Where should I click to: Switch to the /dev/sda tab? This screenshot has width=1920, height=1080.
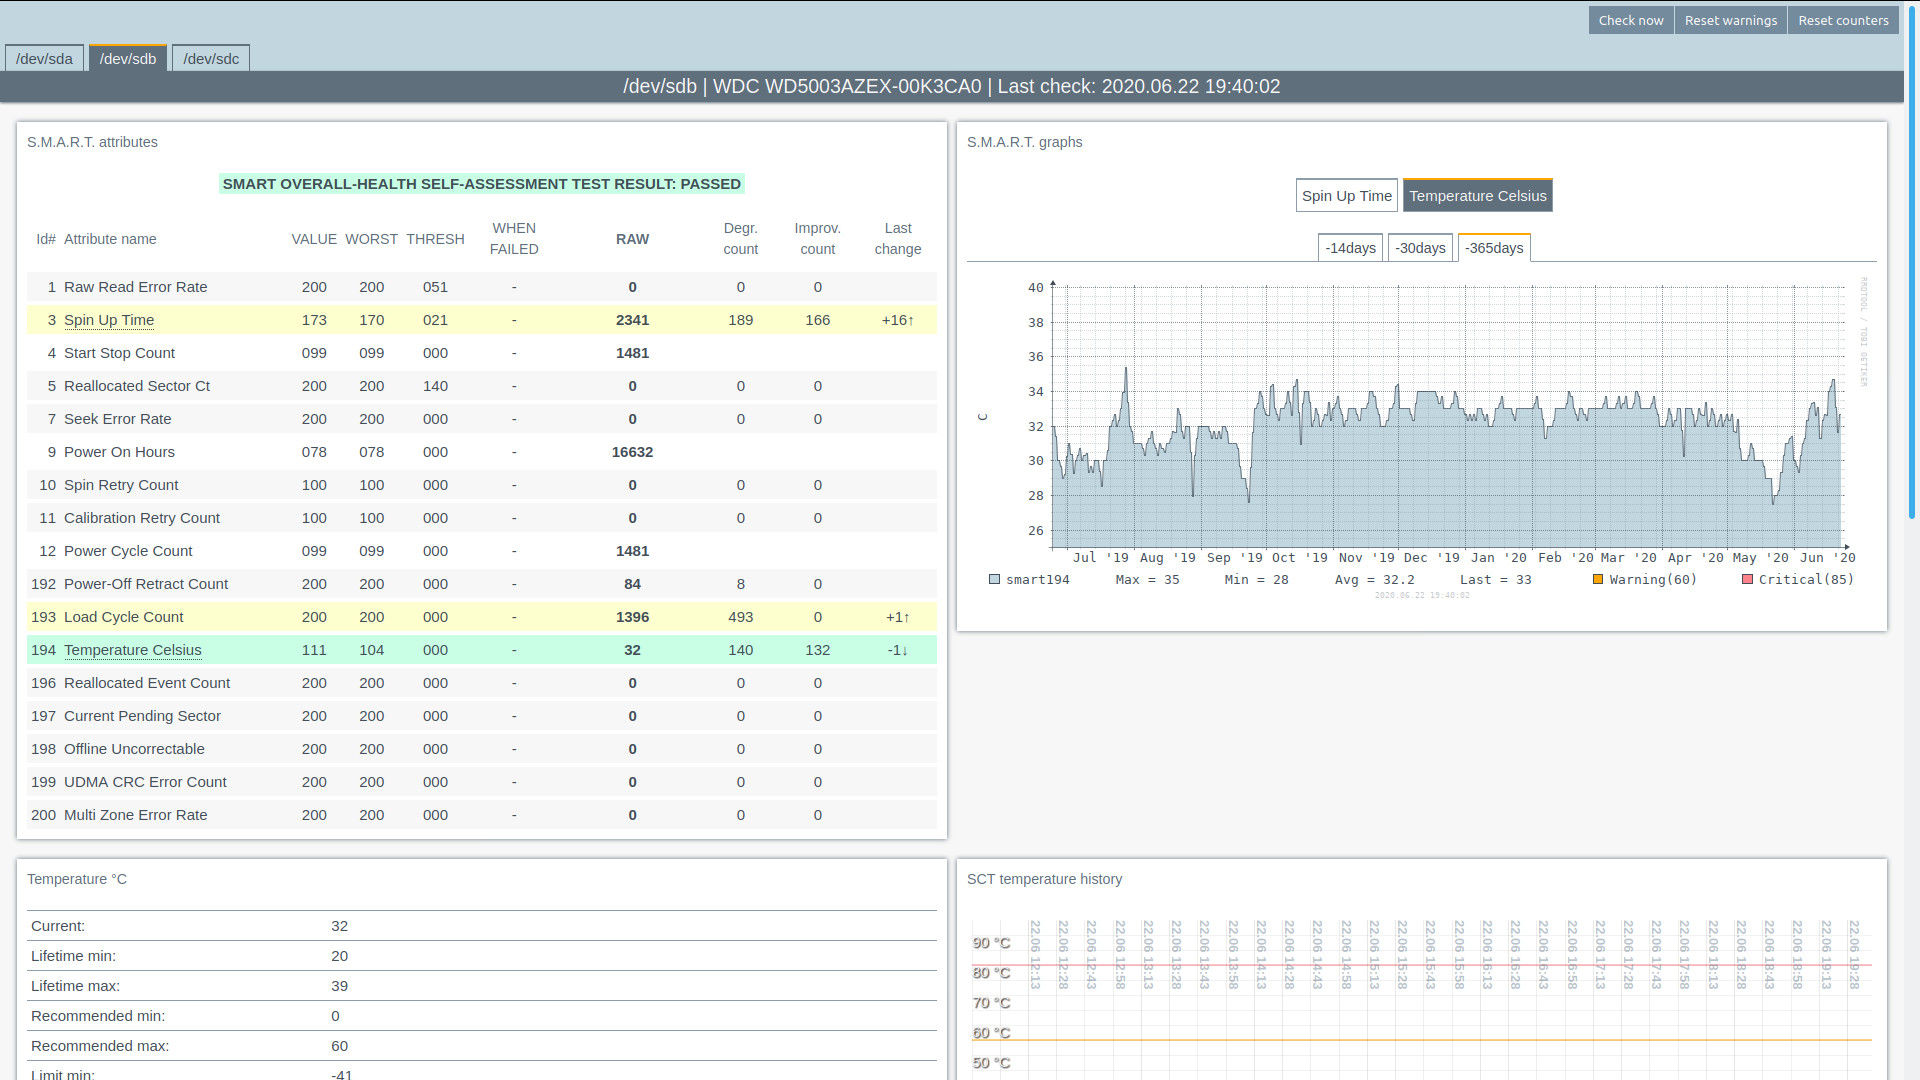coord(44,59)
